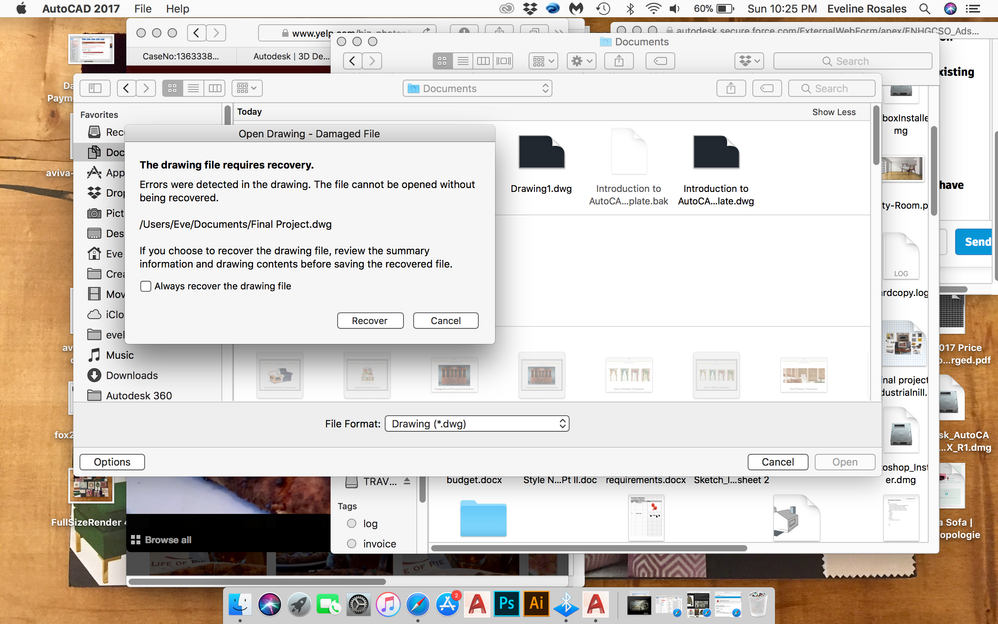Set Finder Documents window to icon view
Image resolution: width=998 pixels, height=624 pixels.
point(442,61)
